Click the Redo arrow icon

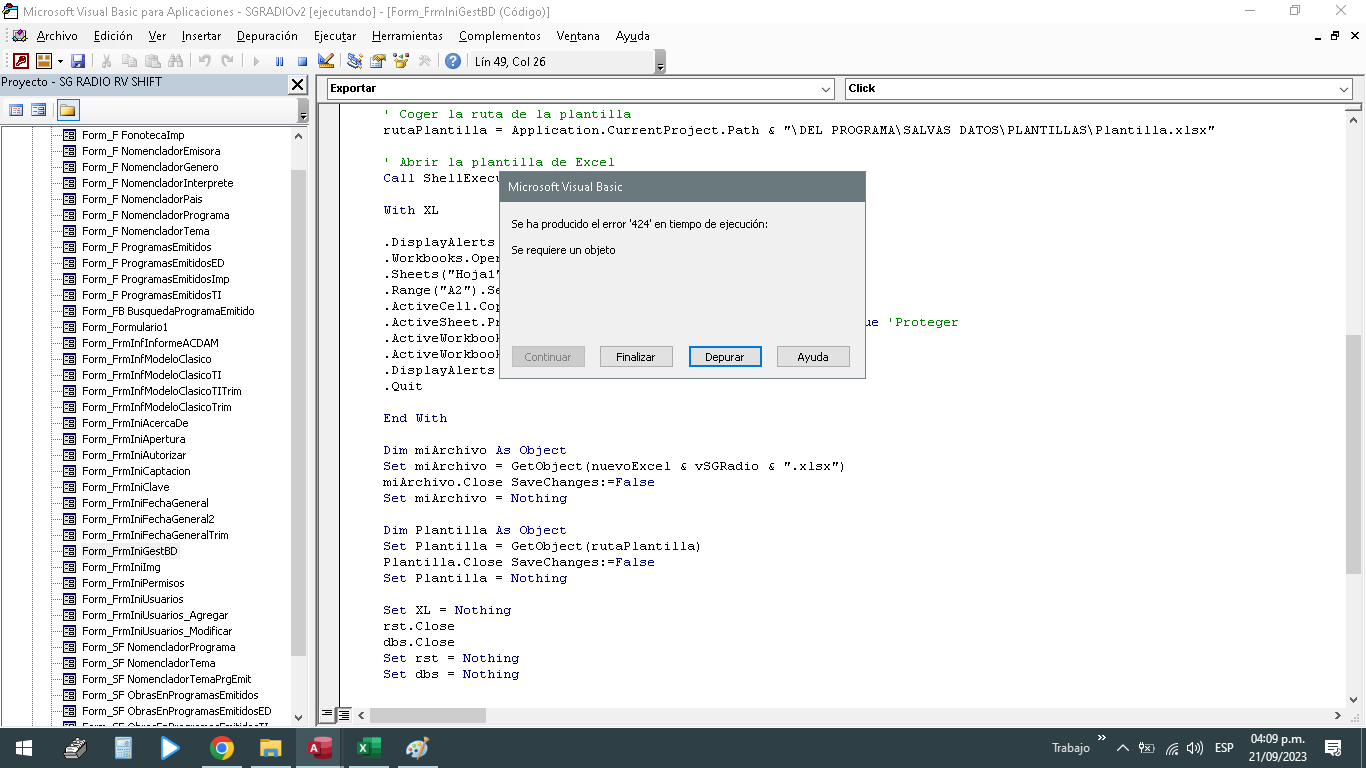click(x=228, y=61)
